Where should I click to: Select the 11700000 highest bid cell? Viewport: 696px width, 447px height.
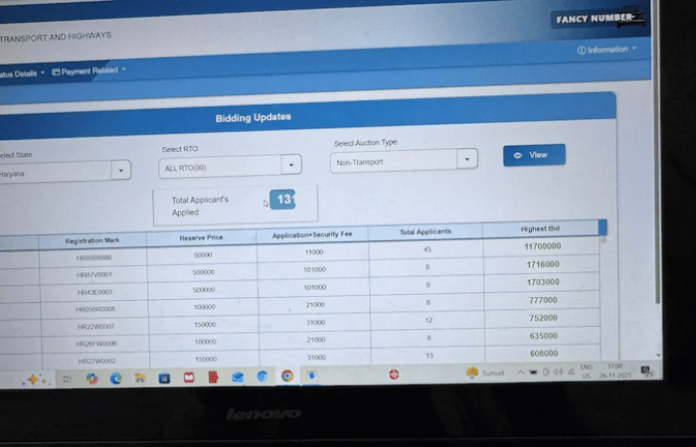click(x=543, y=246)
